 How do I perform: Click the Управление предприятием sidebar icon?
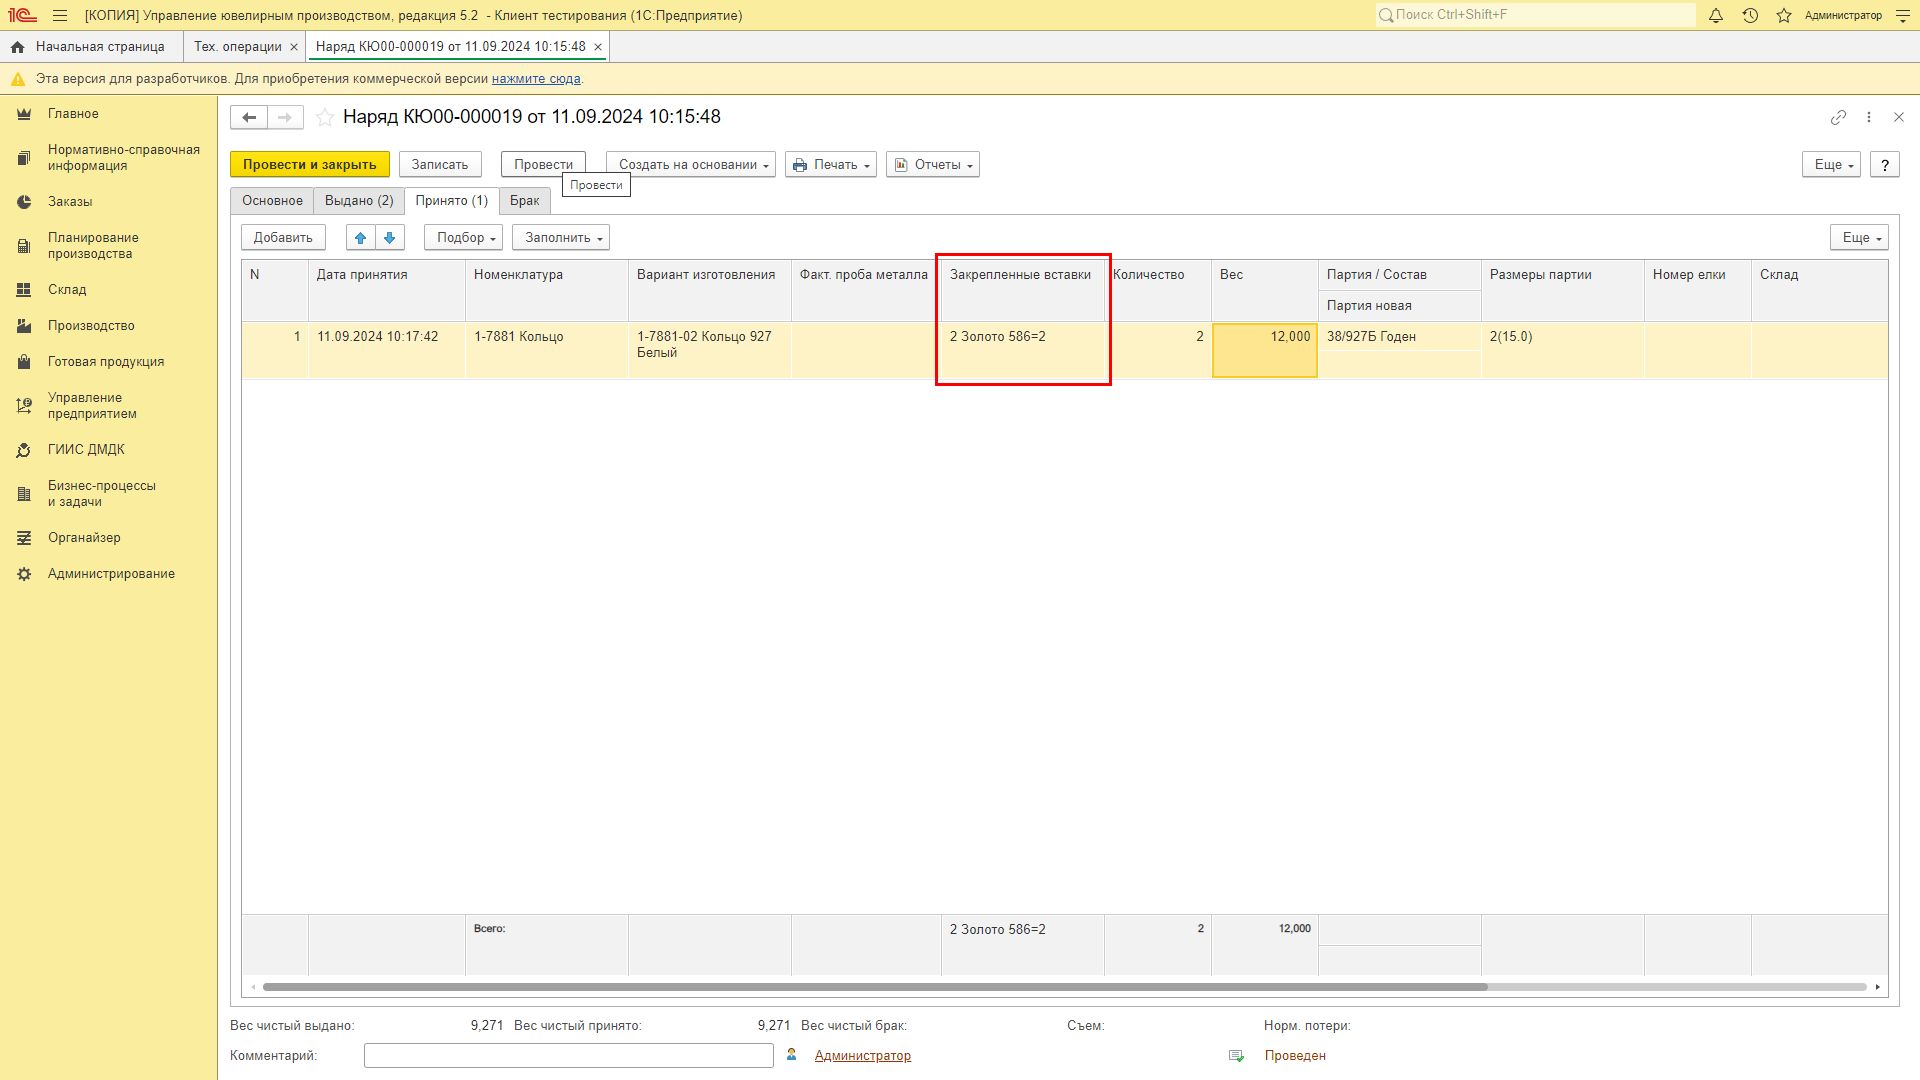24,406
